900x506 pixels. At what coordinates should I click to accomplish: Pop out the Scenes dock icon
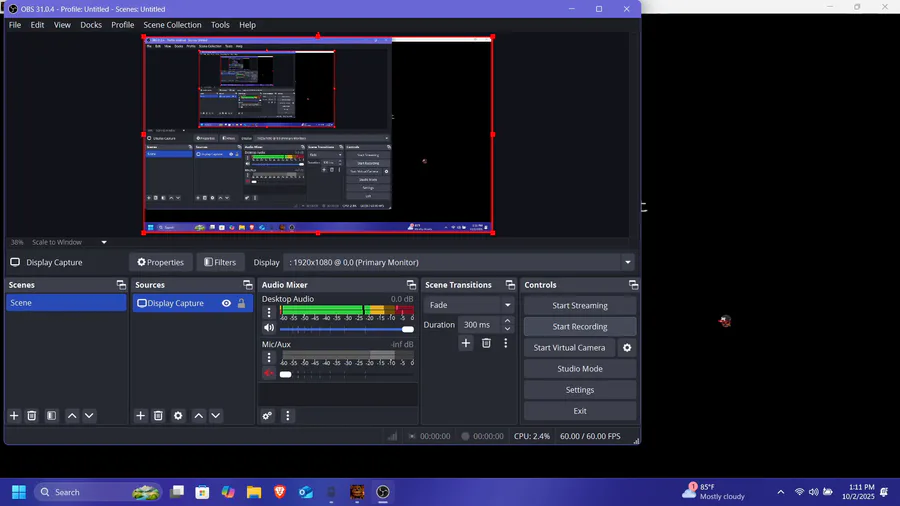[121, 285]
